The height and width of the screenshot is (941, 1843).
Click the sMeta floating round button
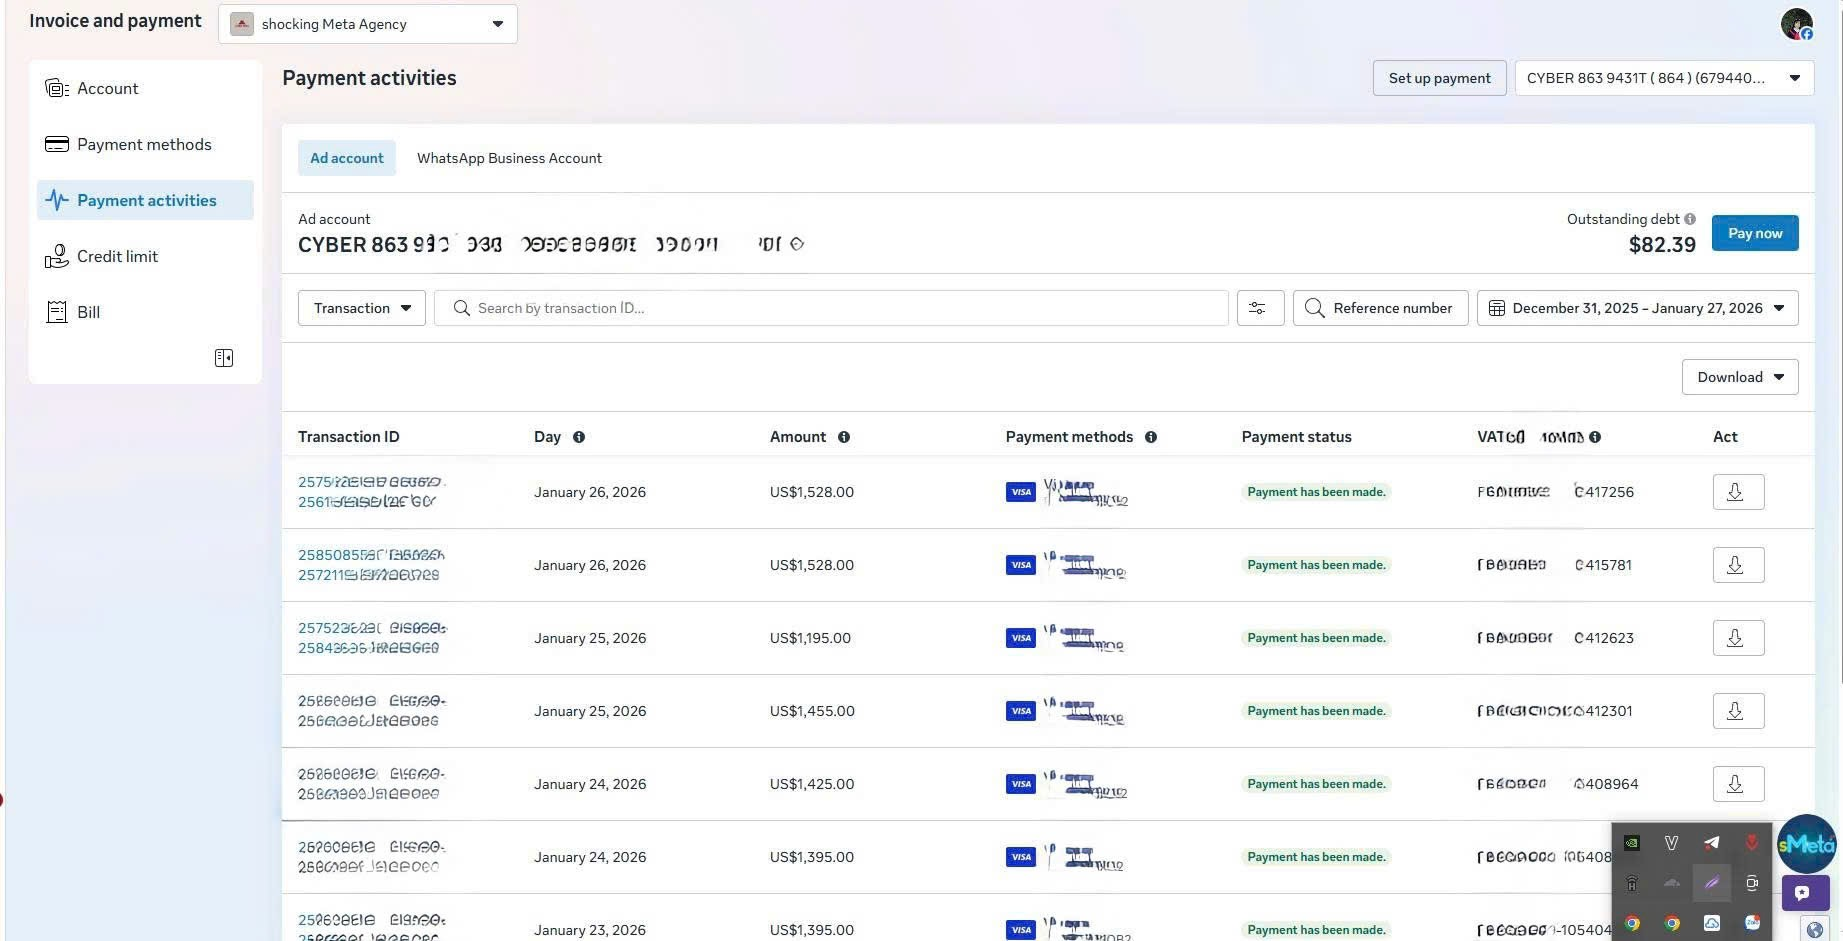click(1806, 844)
